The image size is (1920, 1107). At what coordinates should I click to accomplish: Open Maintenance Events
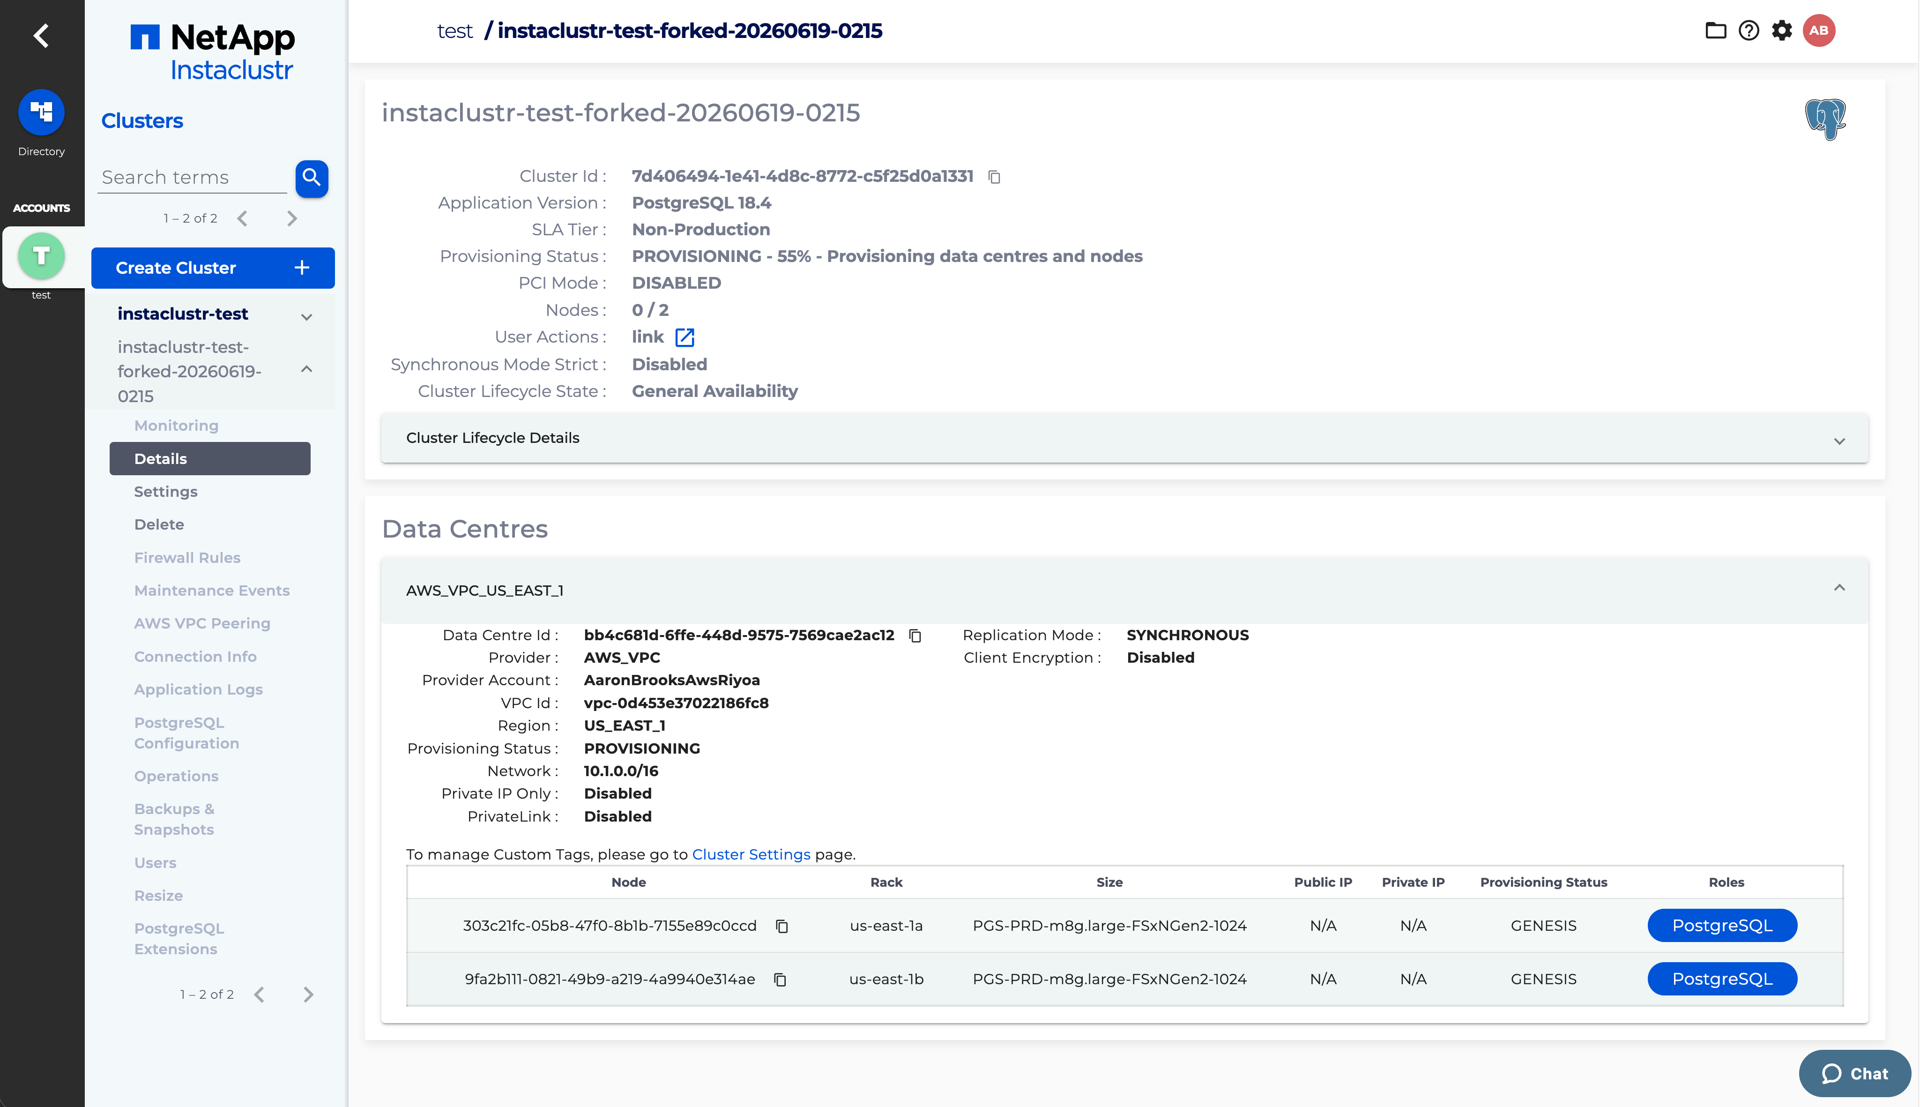[212, 591]
